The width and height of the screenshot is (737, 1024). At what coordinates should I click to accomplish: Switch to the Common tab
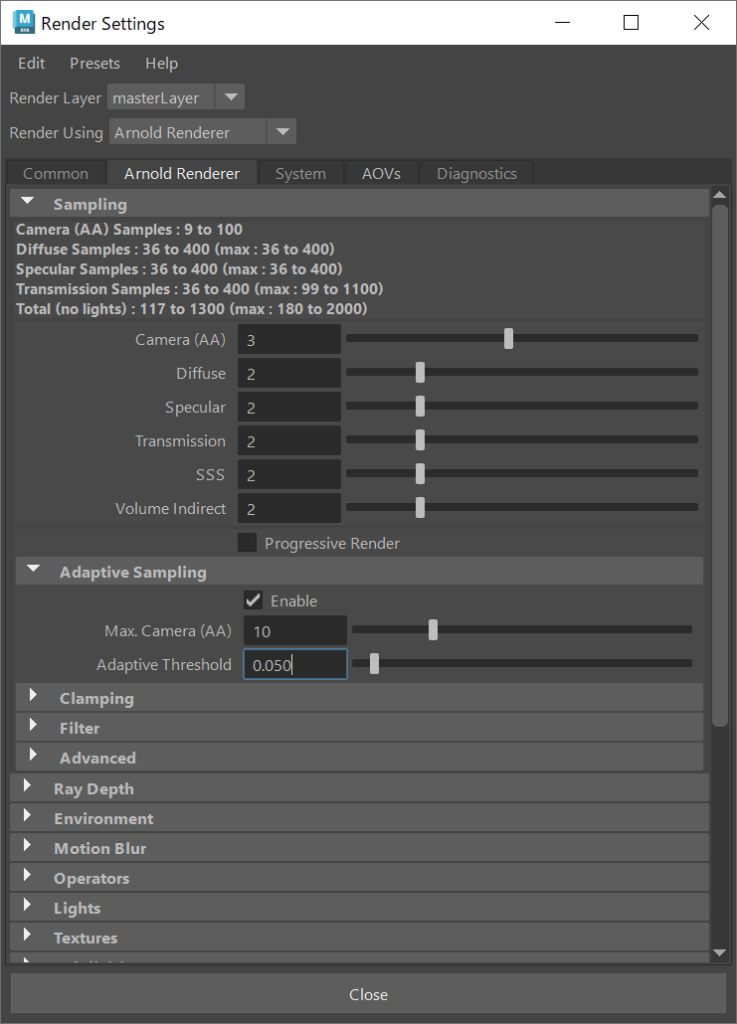55,174
